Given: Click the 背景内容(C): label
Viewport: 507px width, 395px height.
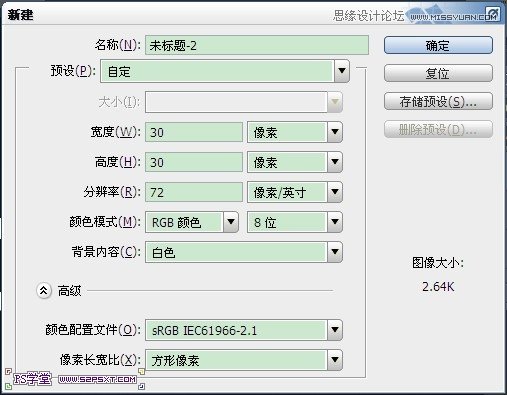Looking at the screenshot, I should [x=106, y=252].
